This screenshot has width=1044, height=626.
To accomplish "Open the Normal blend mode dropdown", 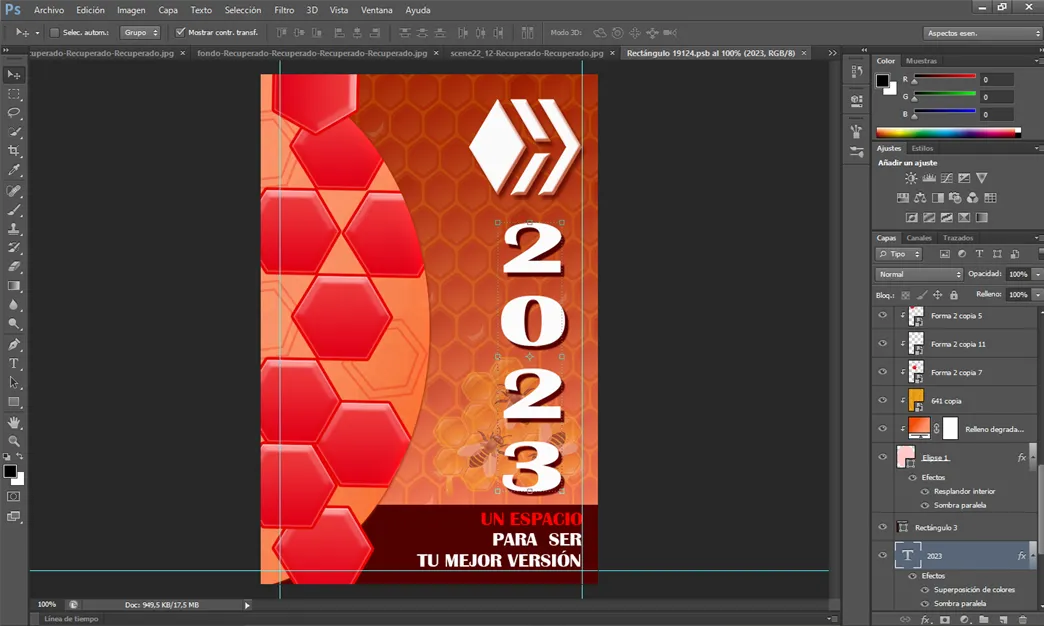I will pyautogui.click(x=919, y=274).
